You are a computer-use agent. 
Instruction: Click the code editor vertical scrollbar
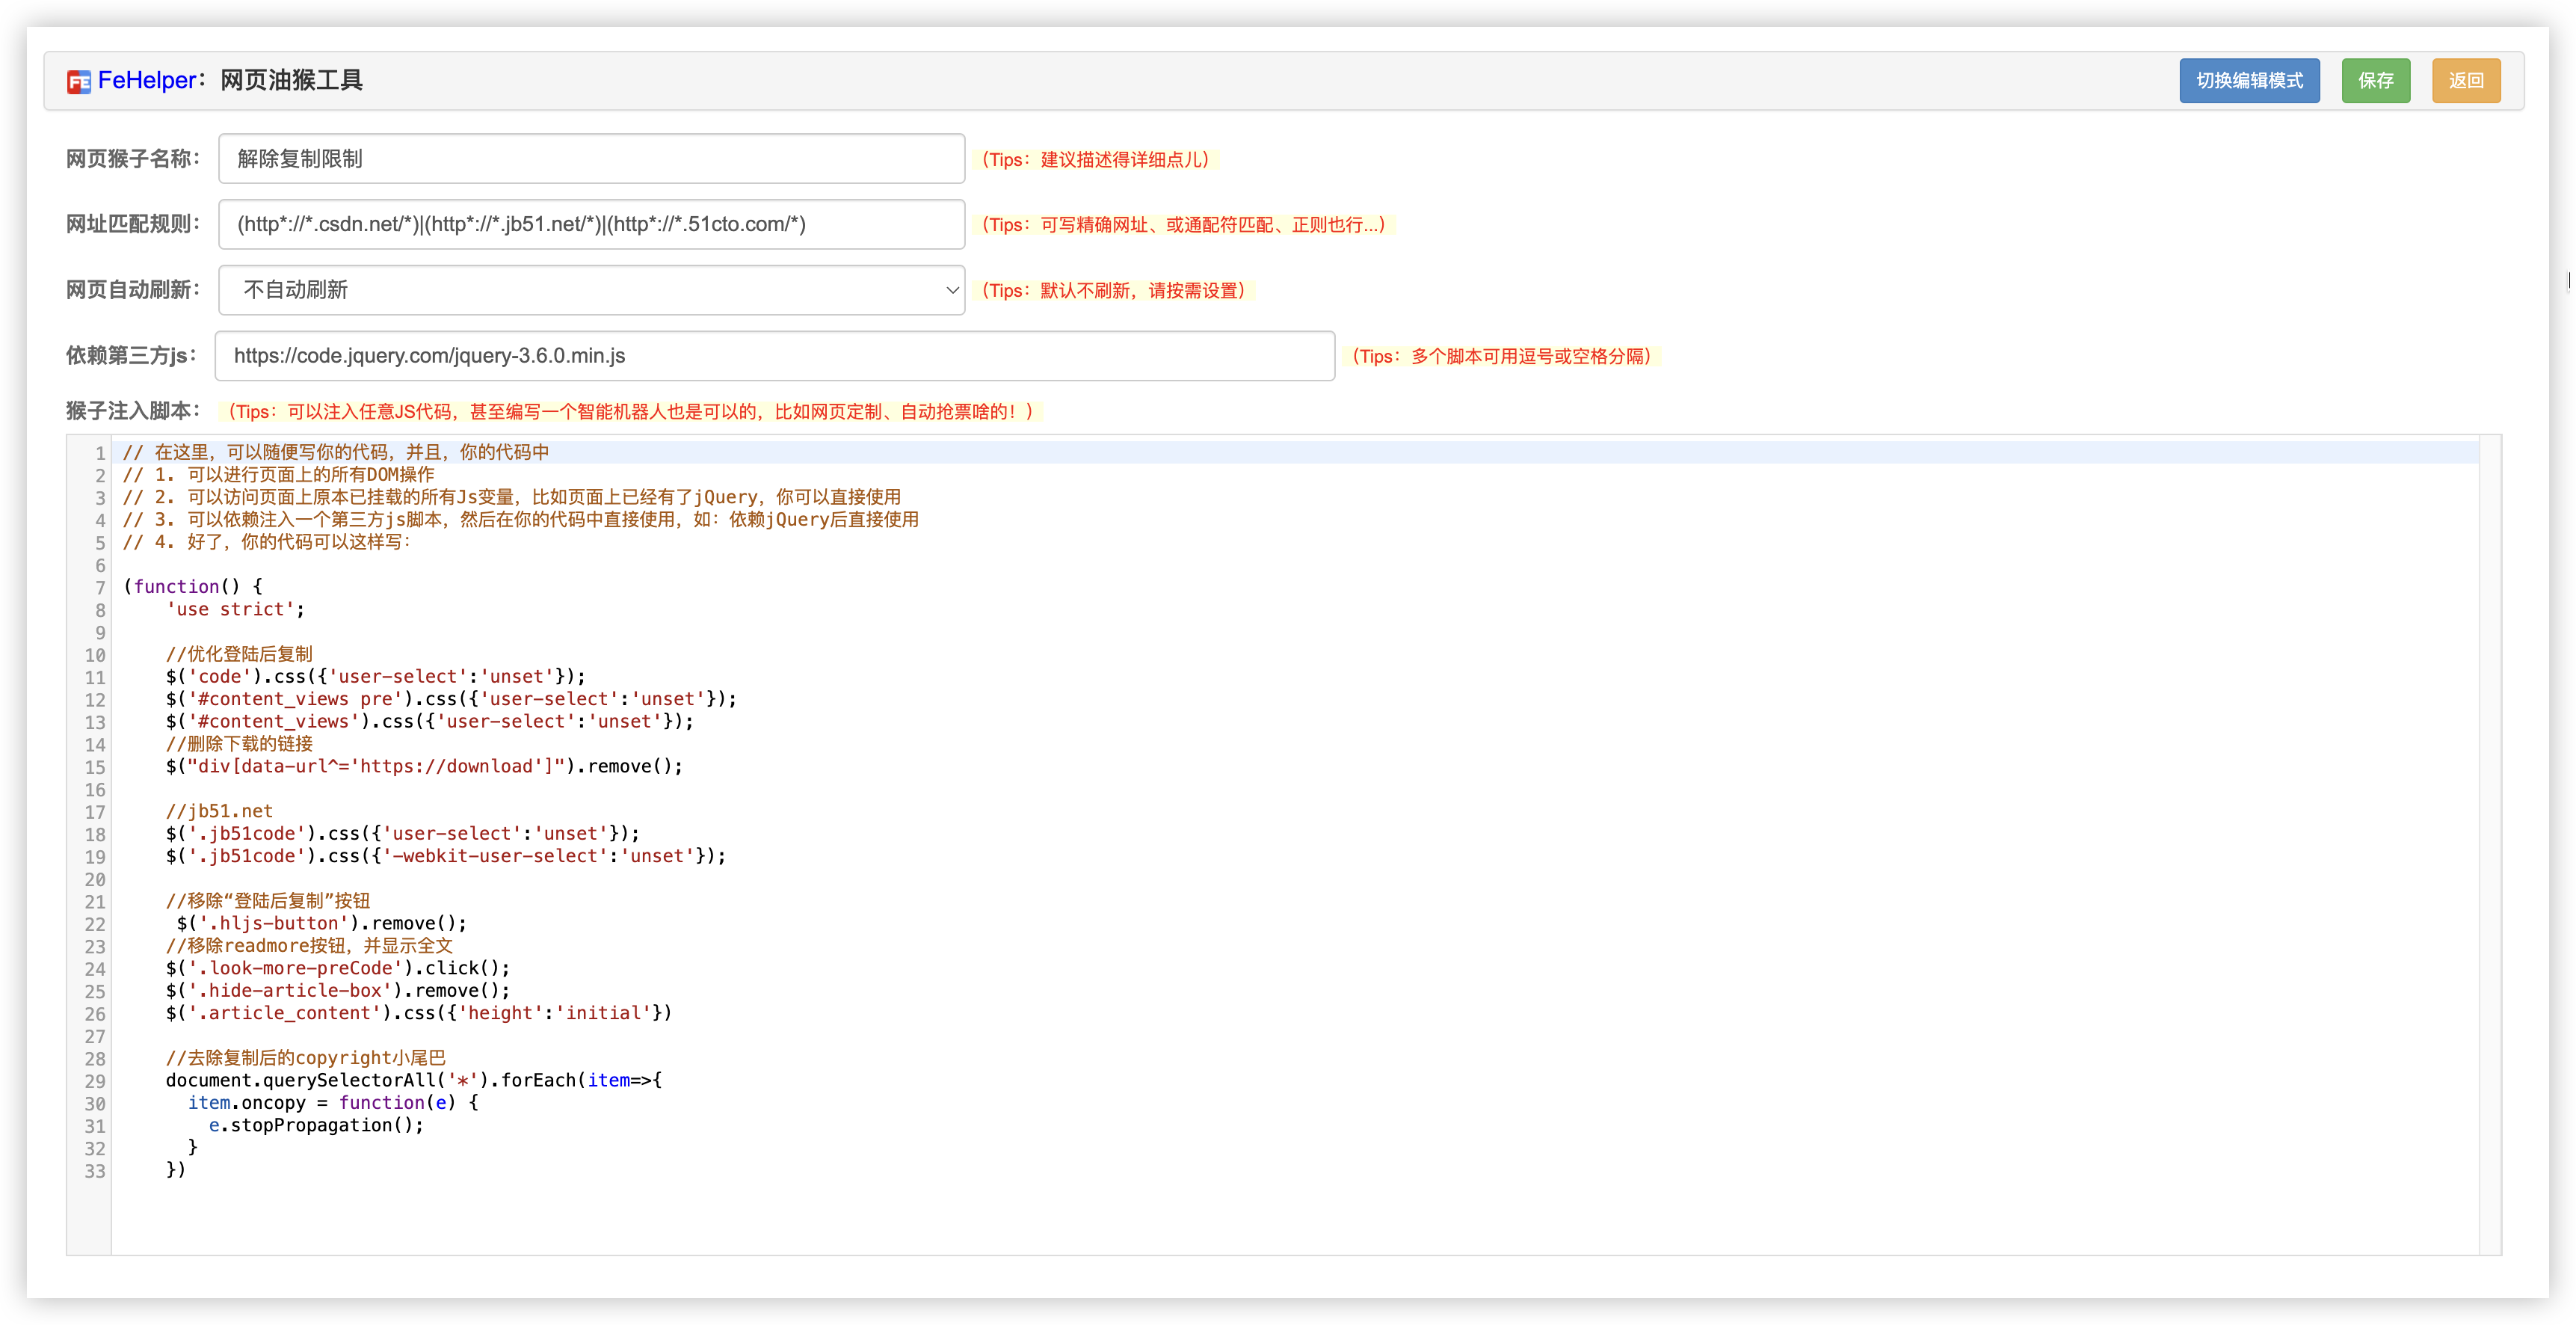click(x=2489, y=845)
